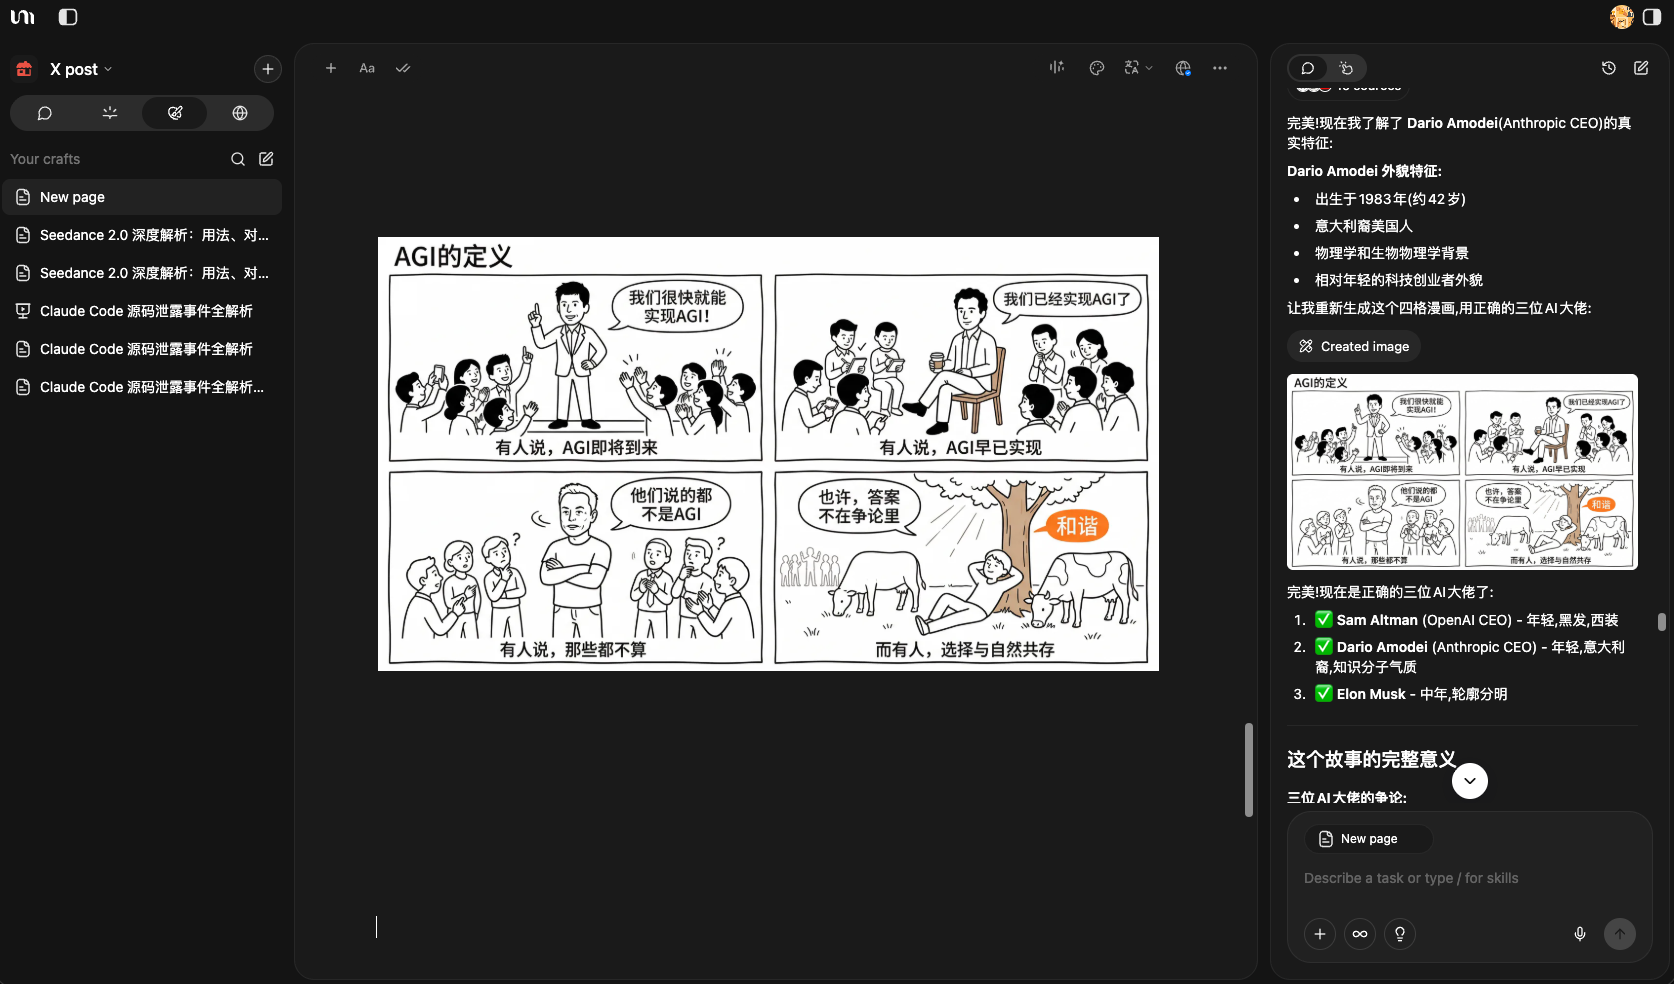Open the Claude Code 源码泄露事件全解析 page
This screenshot has height=984, width=1674.
146,311
